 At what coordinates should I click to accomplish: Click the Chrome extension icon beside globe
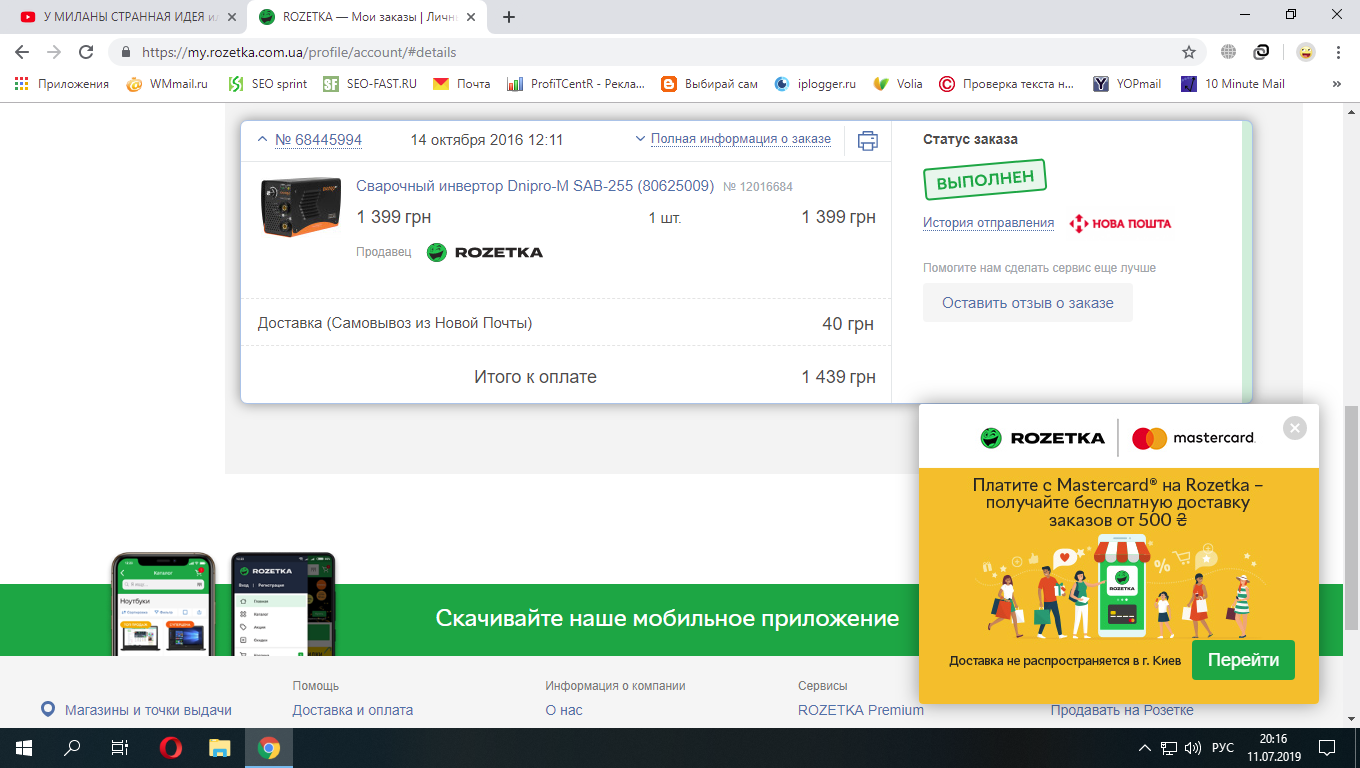1262,52
